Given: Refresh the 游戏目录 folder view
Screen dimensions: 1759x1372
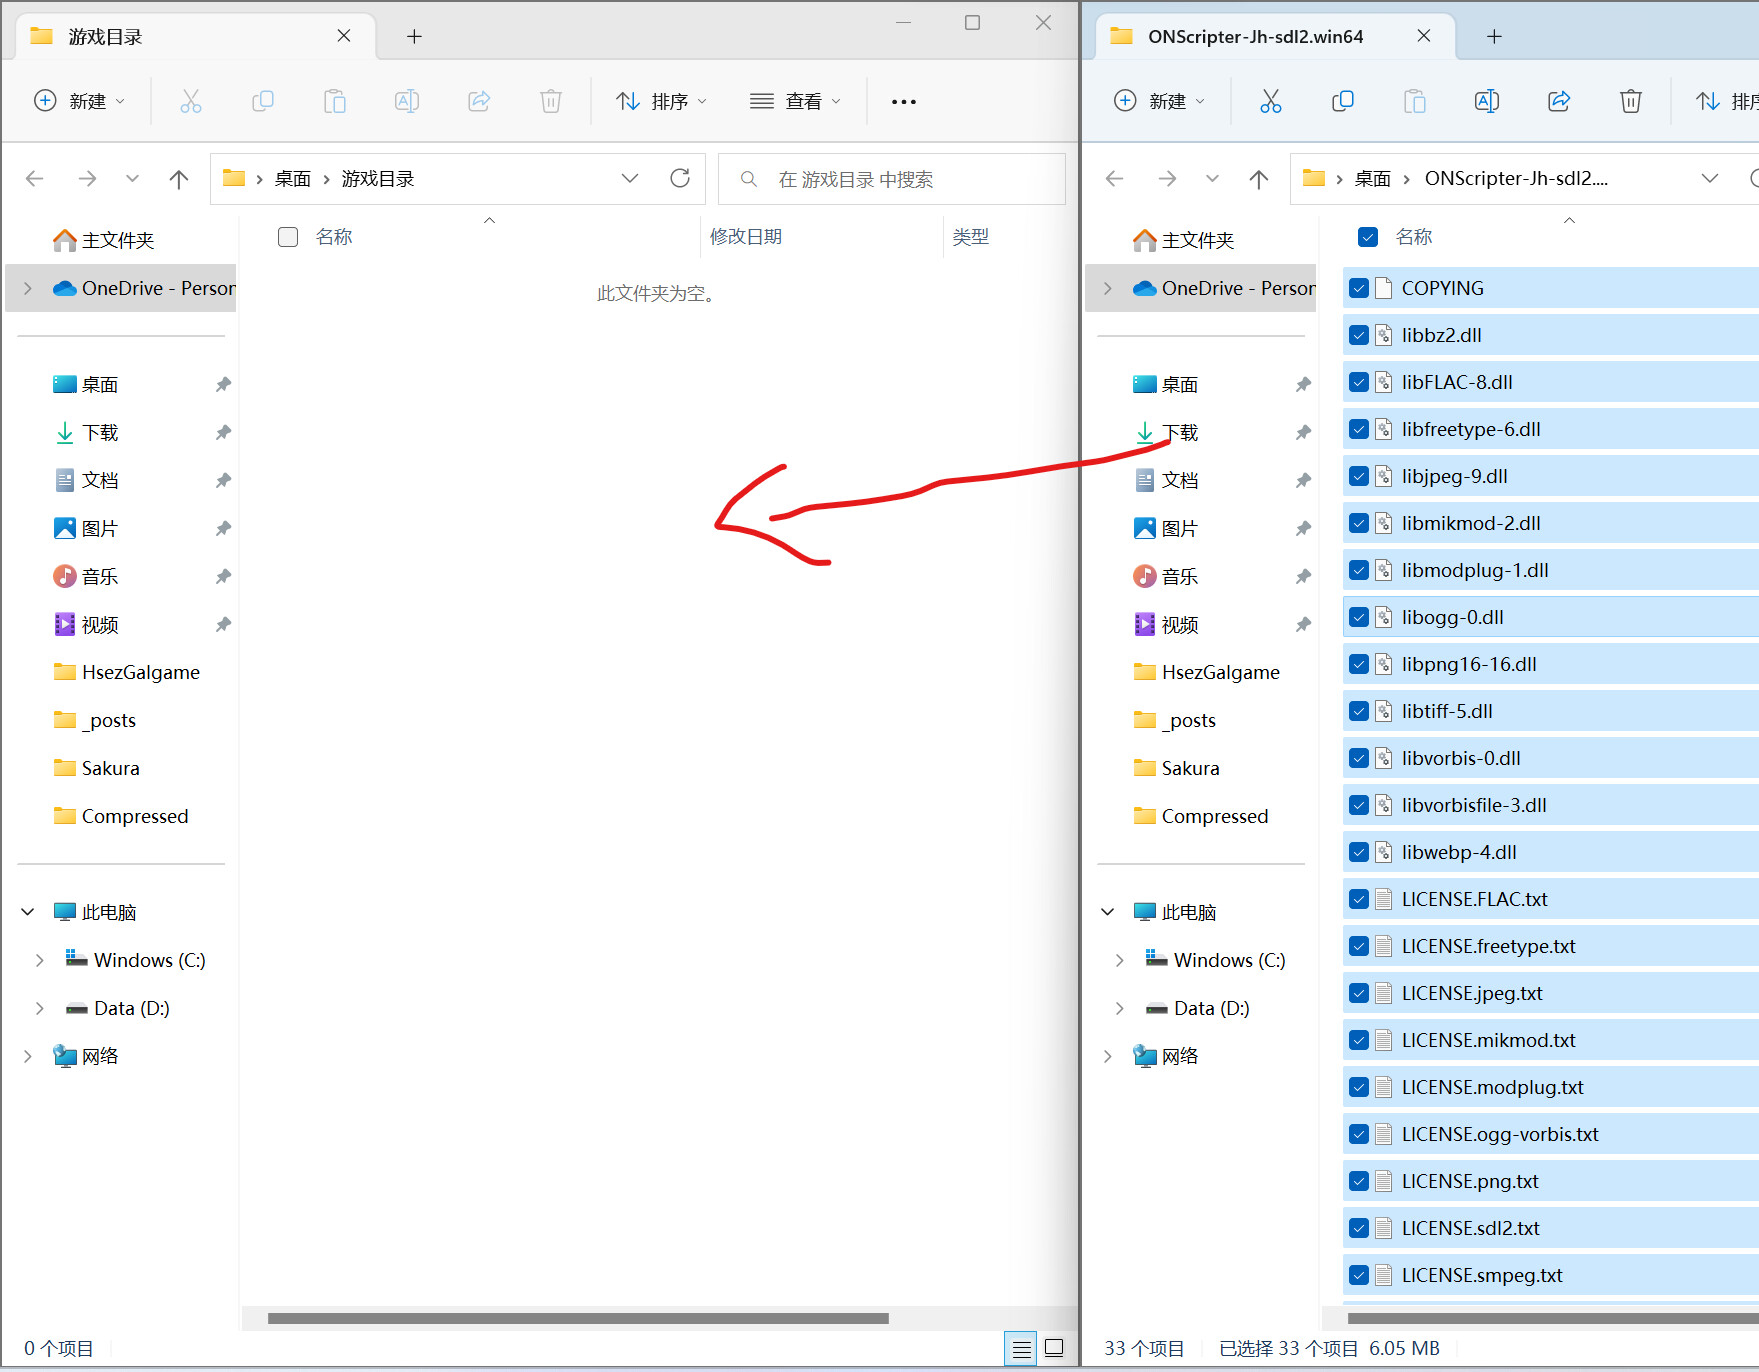Looking at the screenshot, I should 680,178.
